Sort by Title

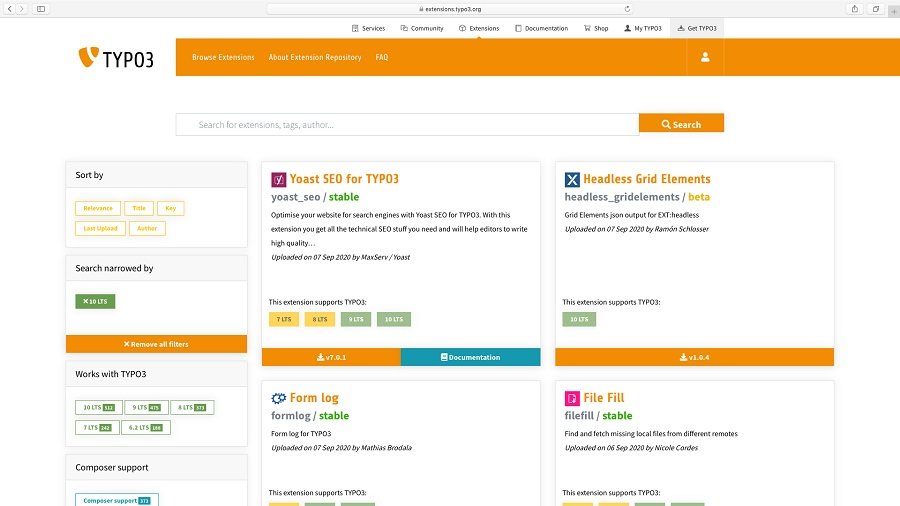(139, 208)
